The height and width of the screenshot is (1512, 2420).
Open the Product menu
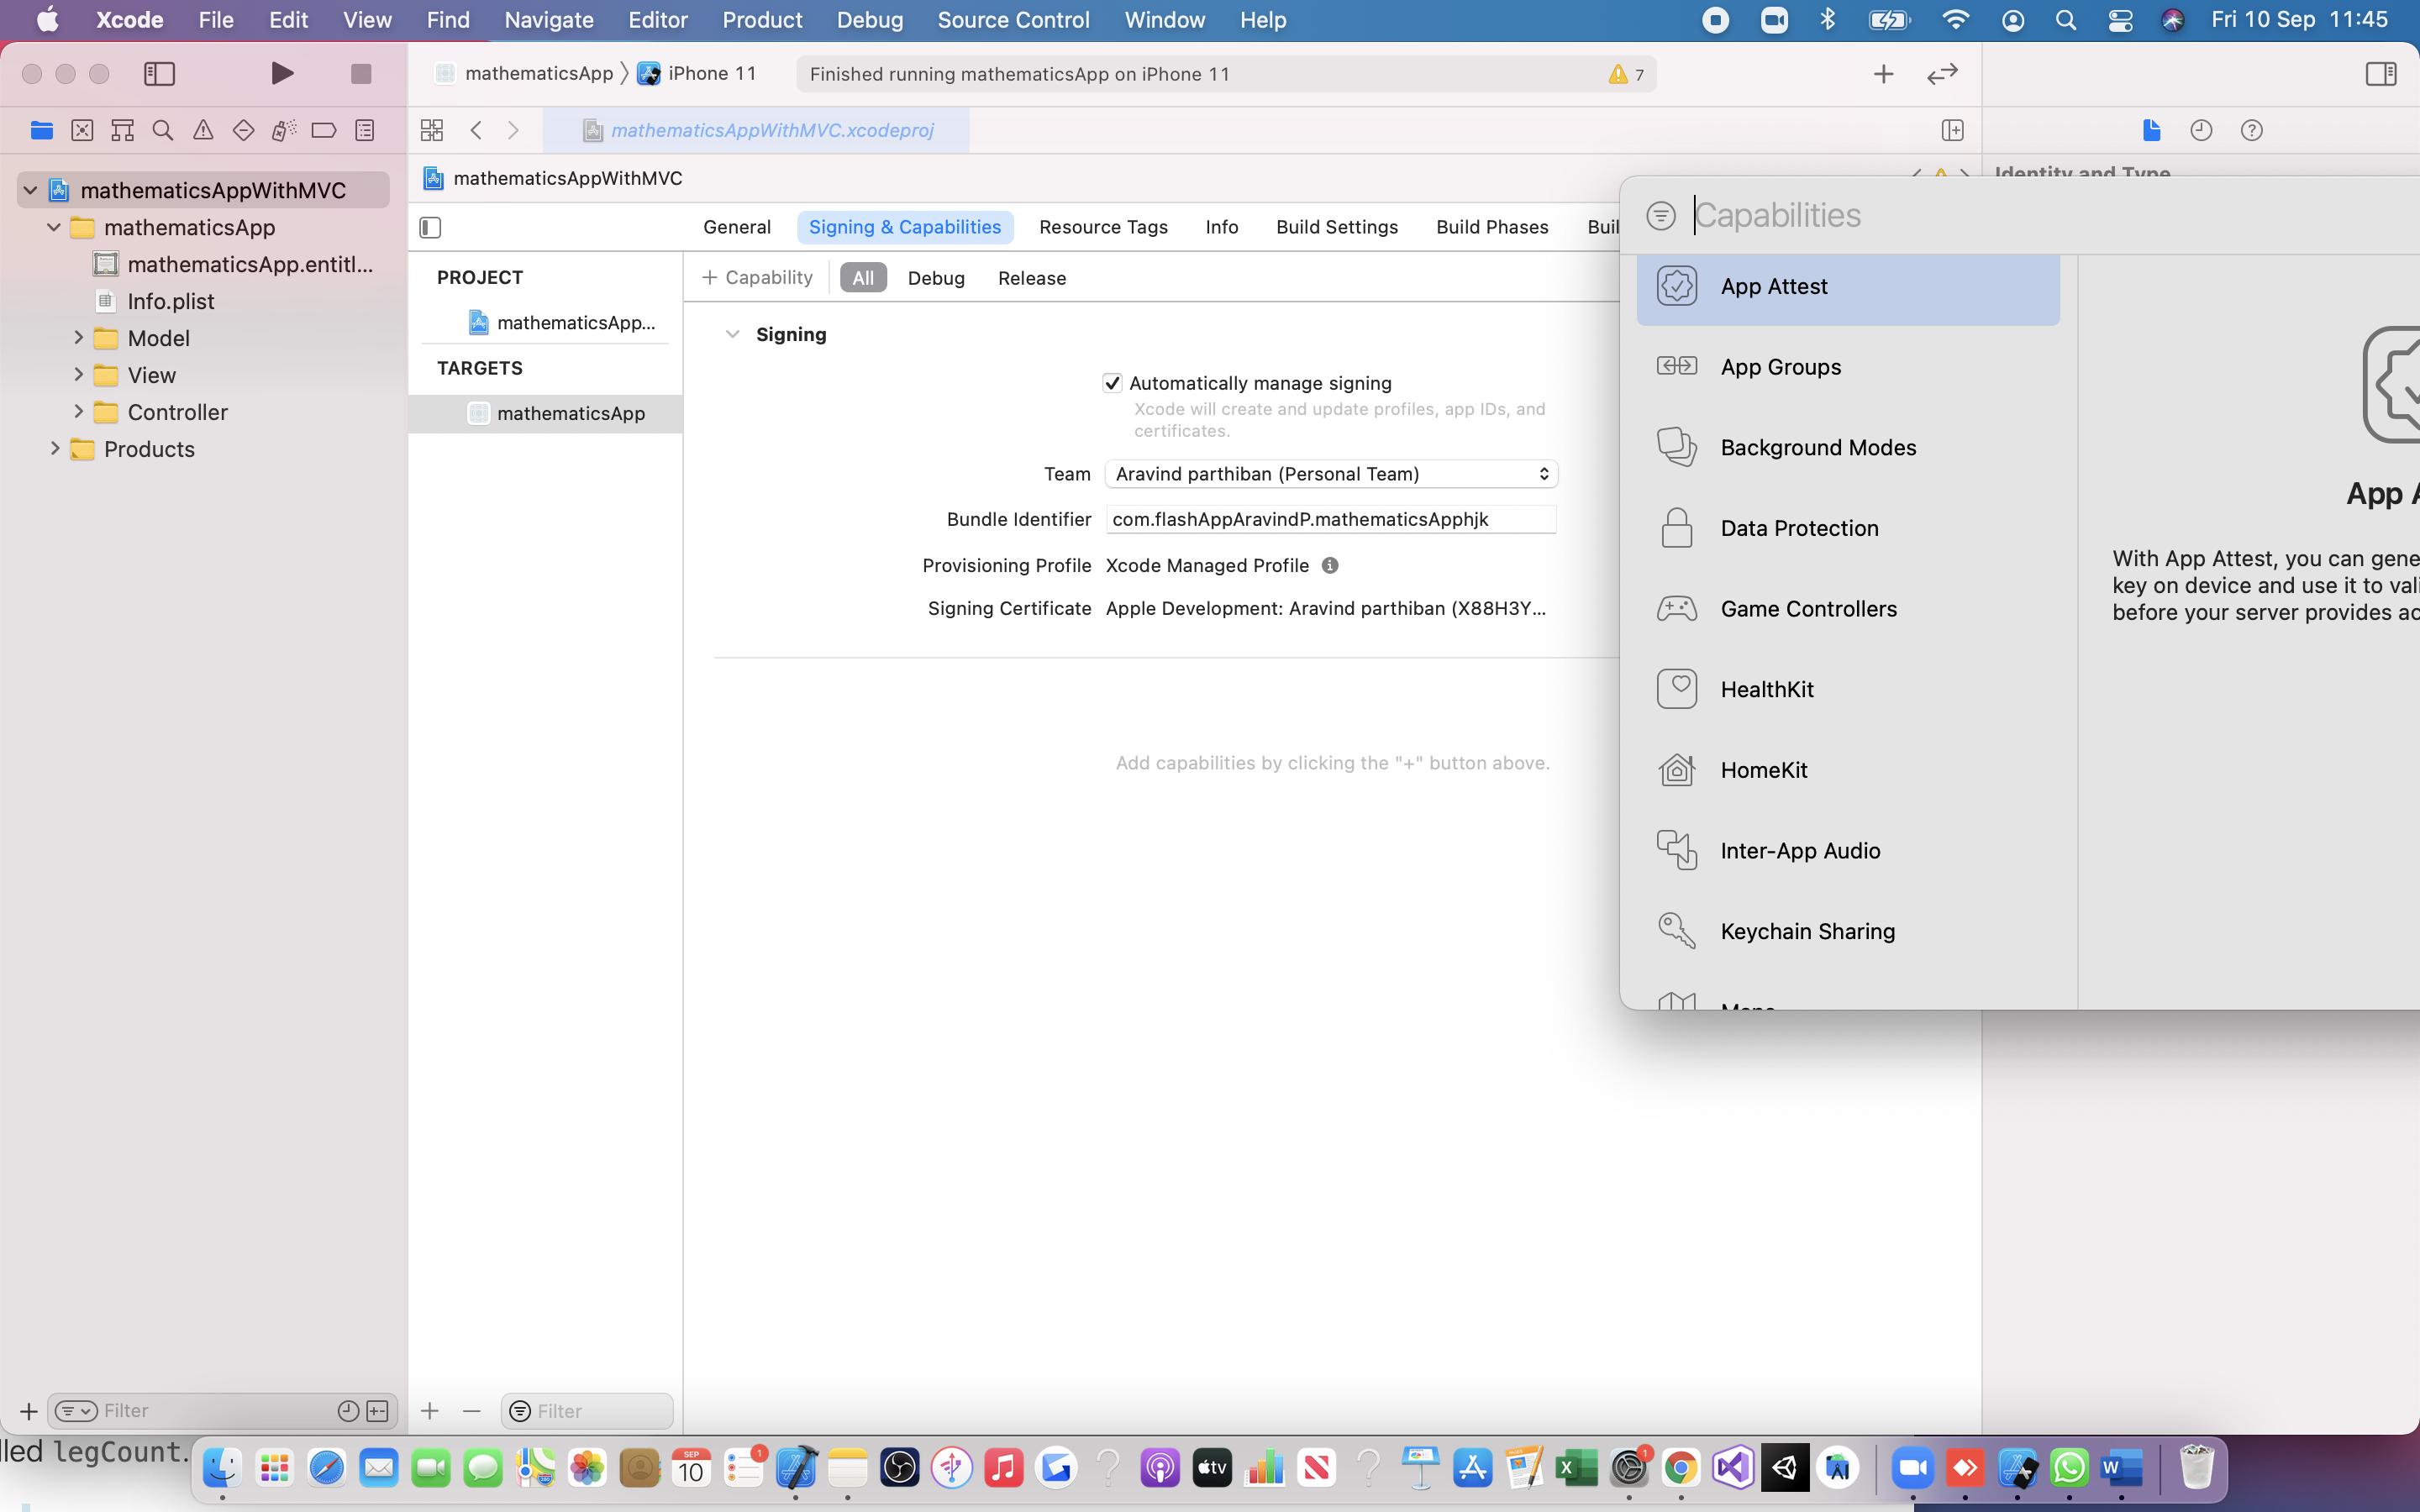762,20
